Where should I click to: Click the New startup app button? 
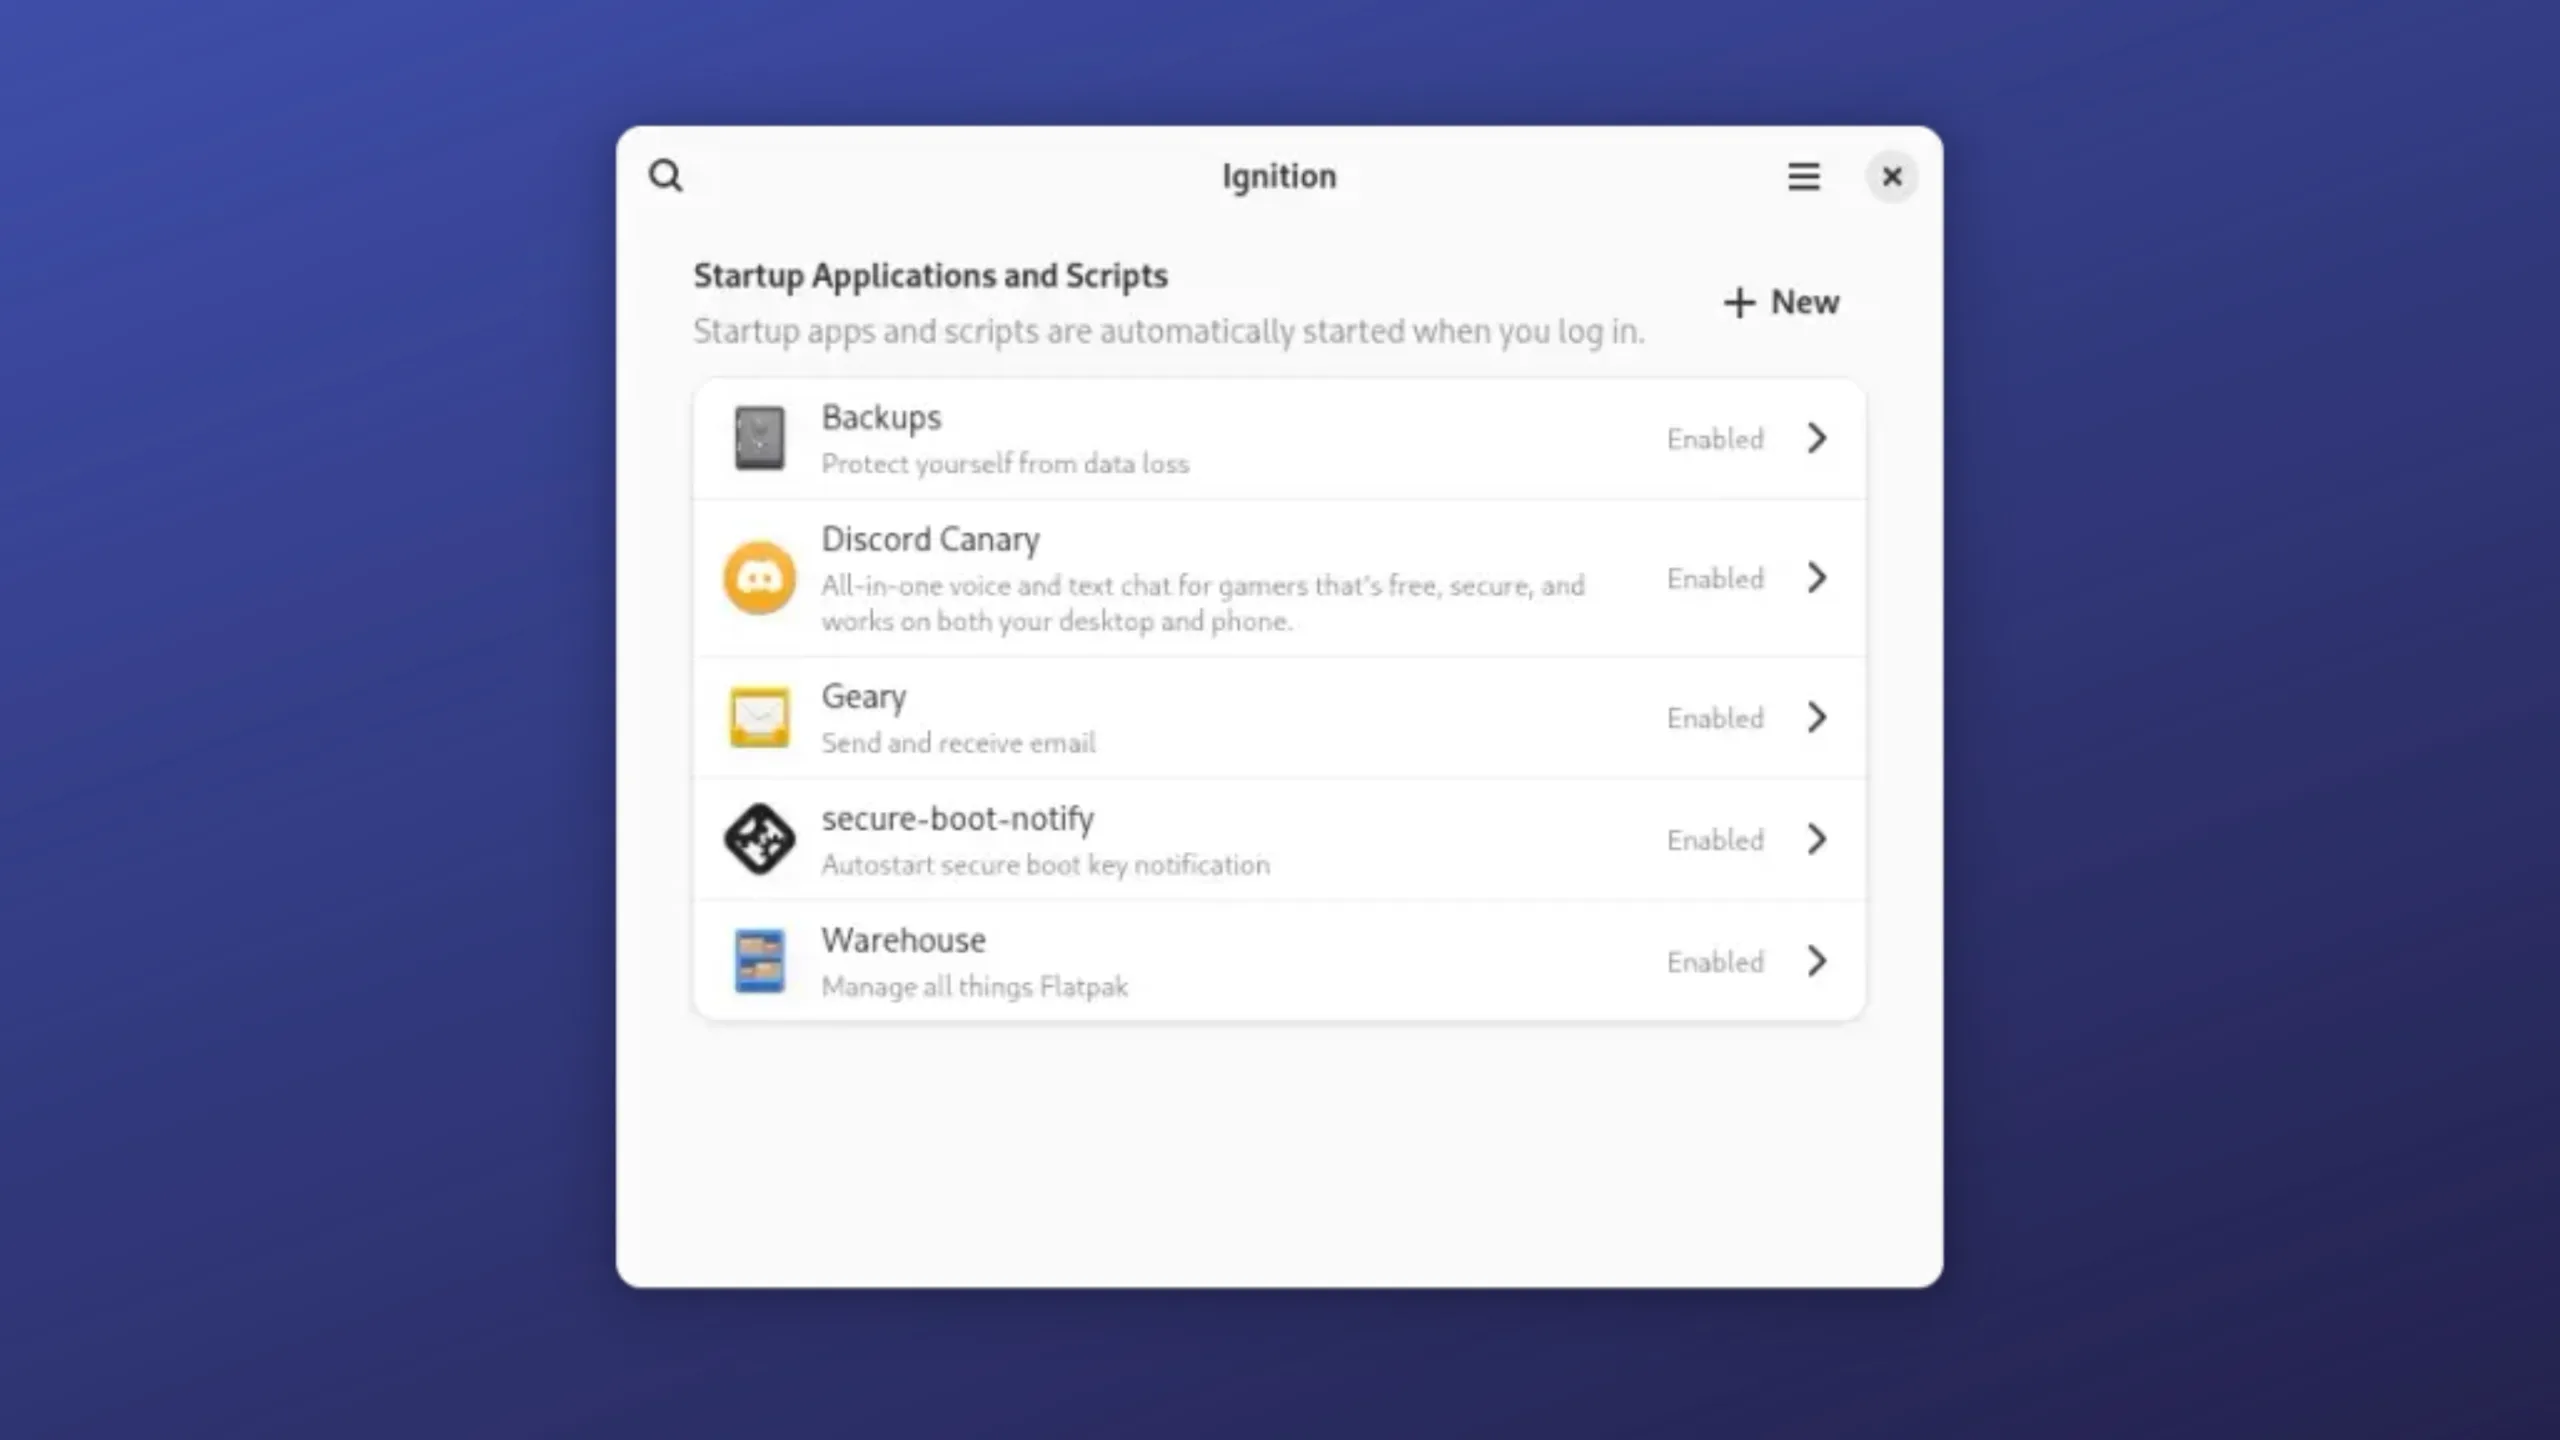point(1779,301)
